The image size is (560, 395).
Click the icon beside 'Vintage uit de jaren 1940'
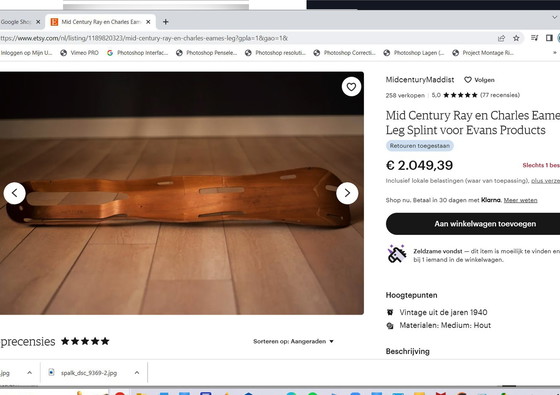390,312
